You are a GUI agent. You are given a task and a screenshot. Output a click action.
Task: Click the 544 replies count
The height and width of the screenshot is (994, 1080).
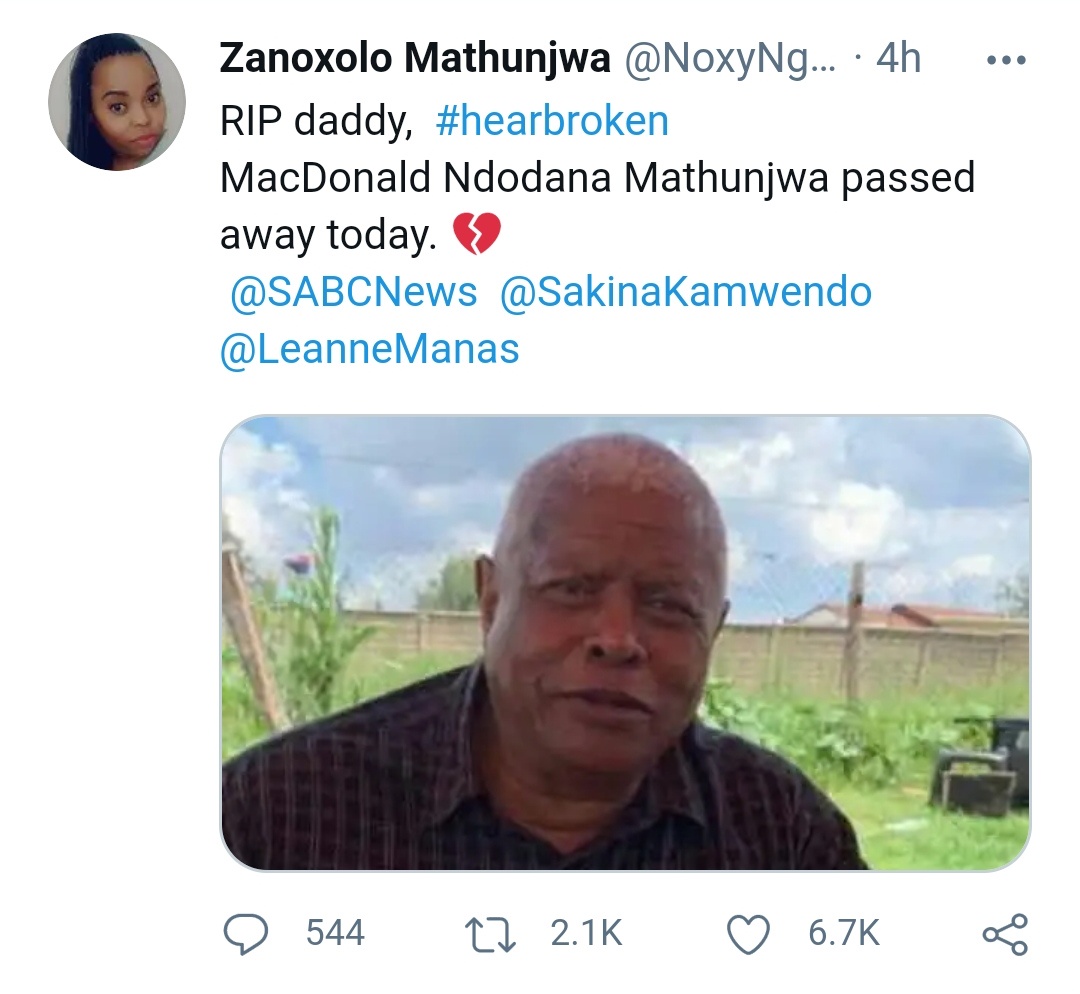pos(335,934)
